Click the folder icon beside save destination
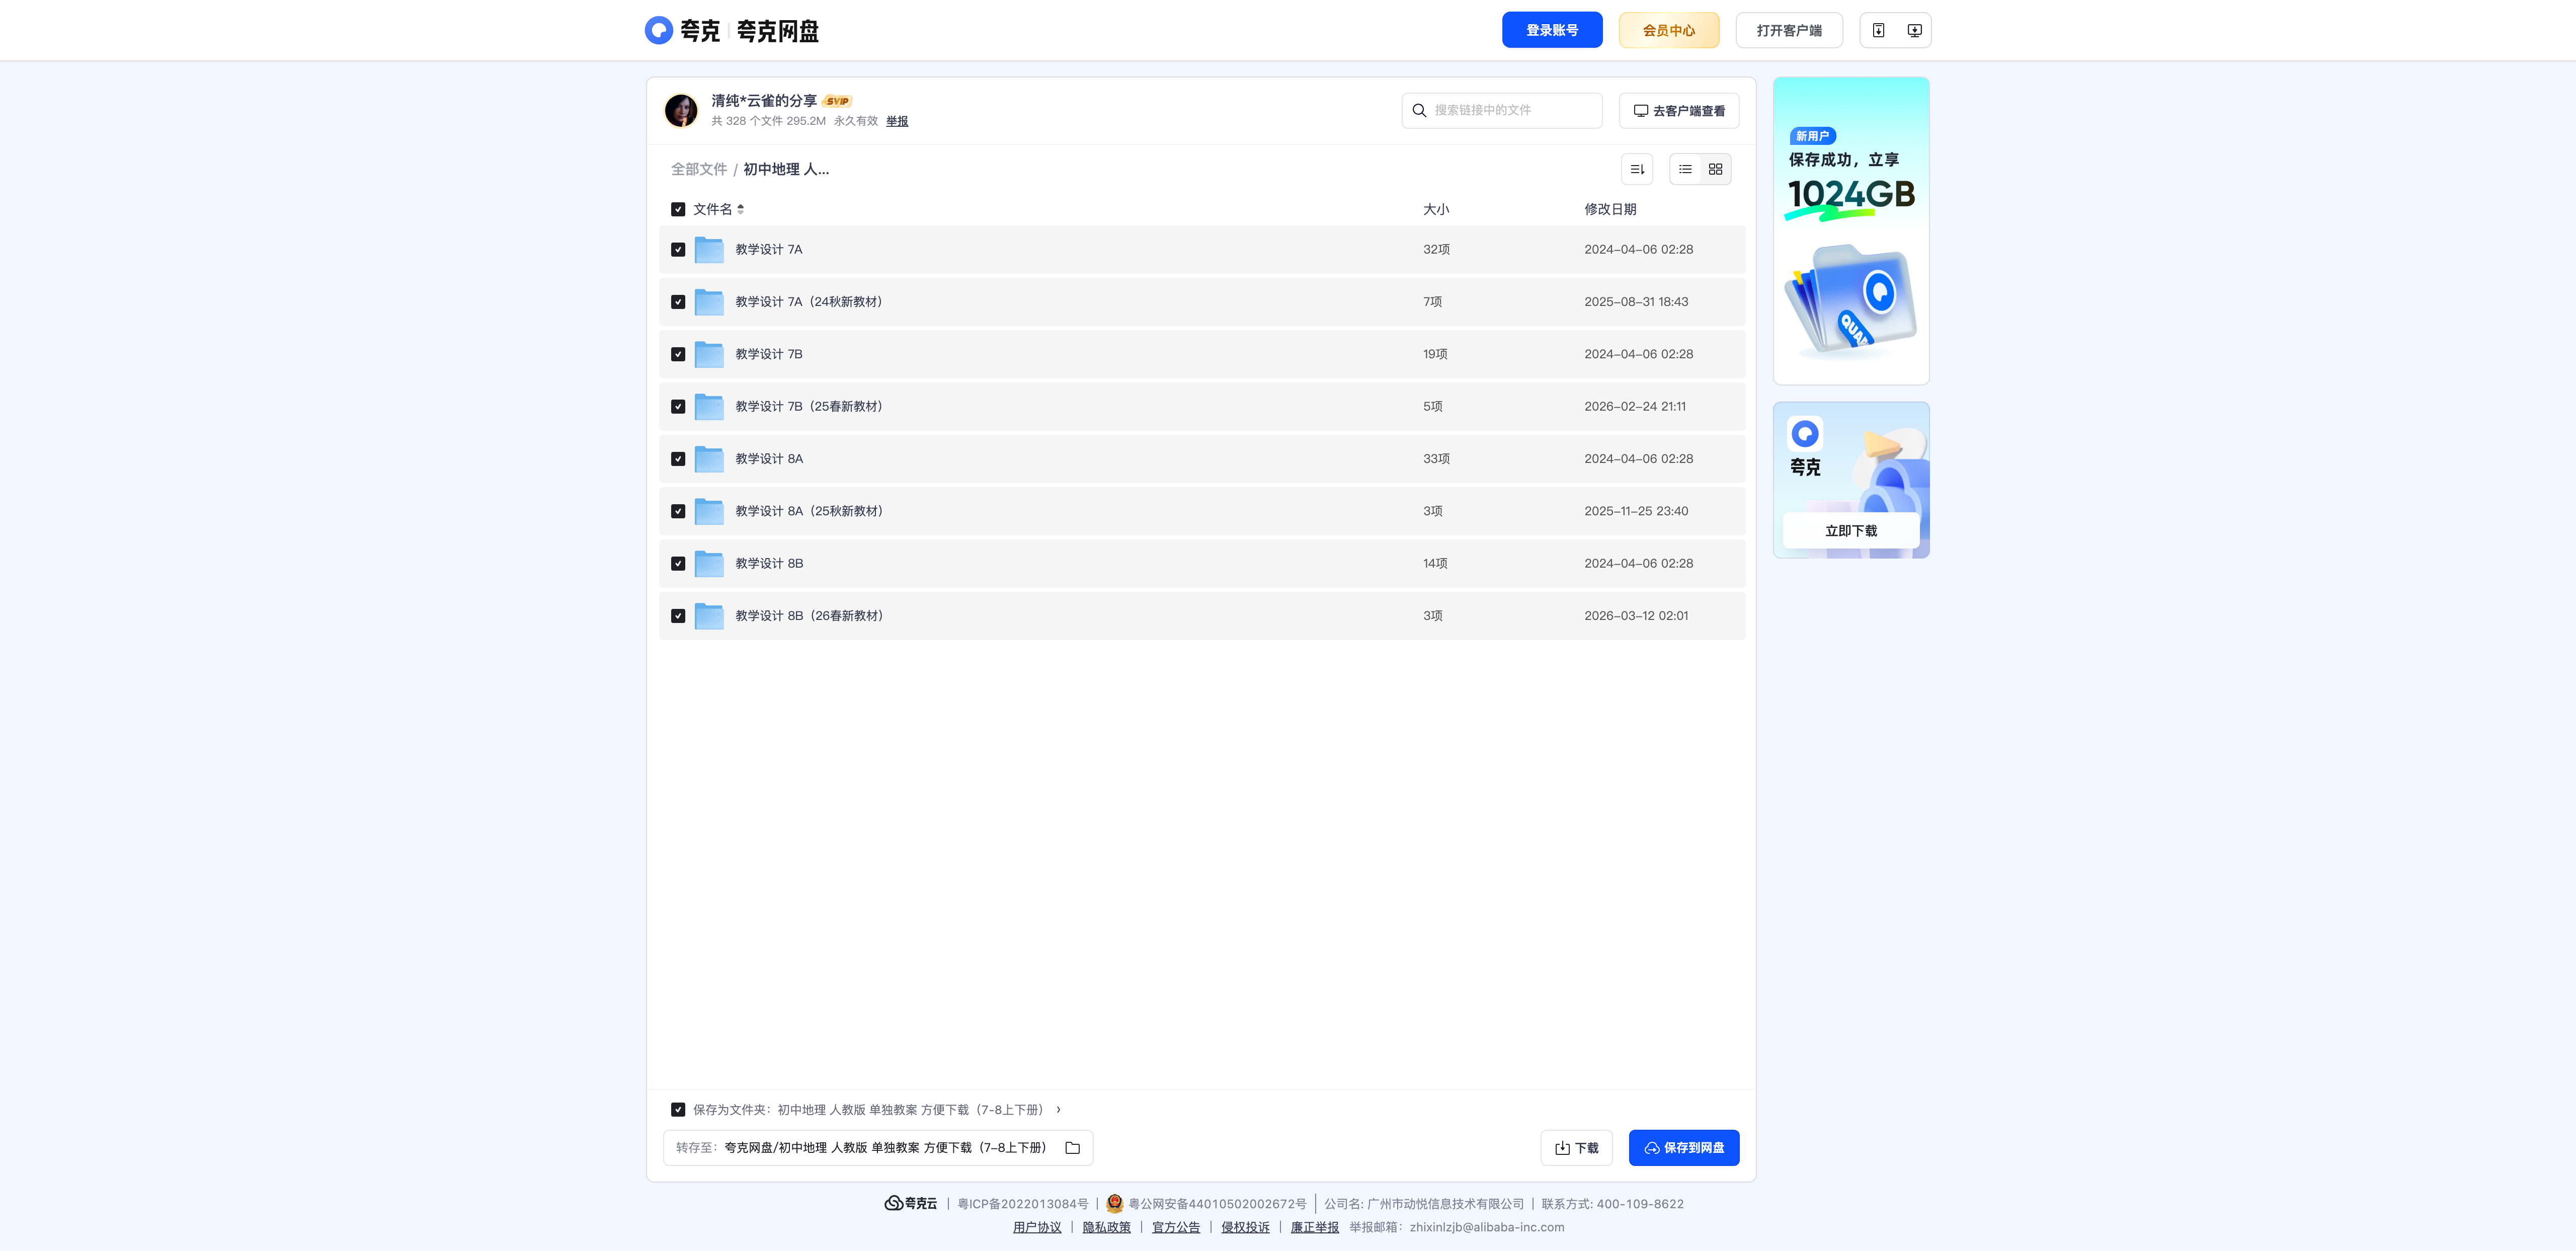 coord(1072,1148)
